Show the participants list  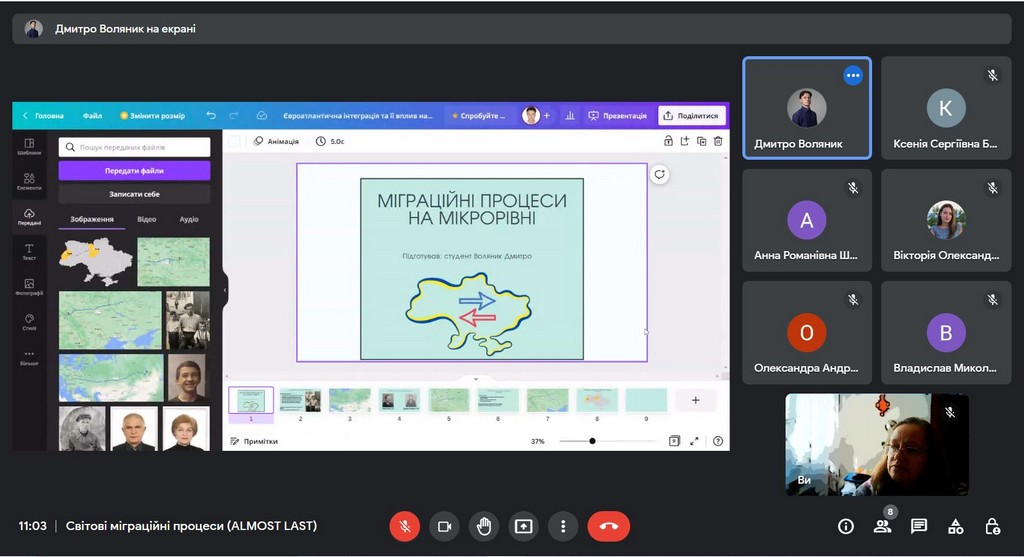coord(882,526)
